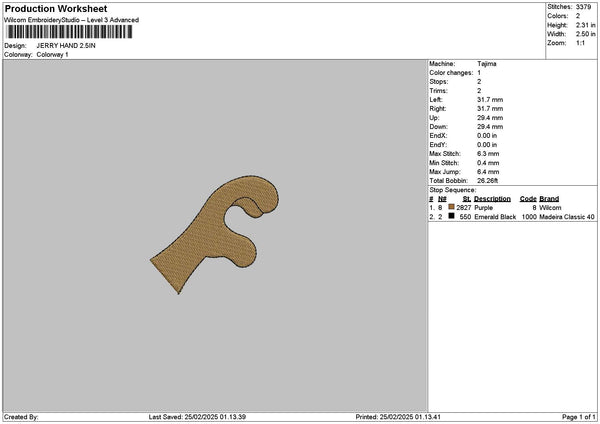Click the Zoom 1:1 value
Screen dimensions: 600x424
583,43
